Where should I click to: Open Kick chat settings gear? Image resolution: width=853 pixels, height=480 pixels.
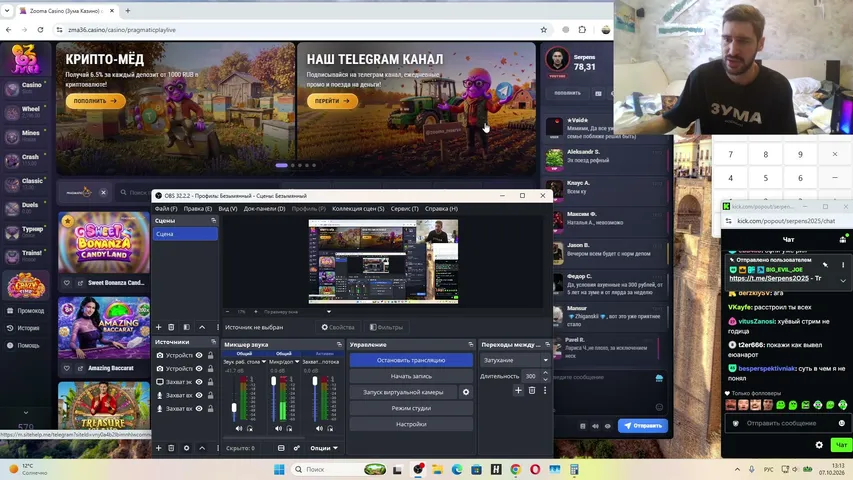819,445
